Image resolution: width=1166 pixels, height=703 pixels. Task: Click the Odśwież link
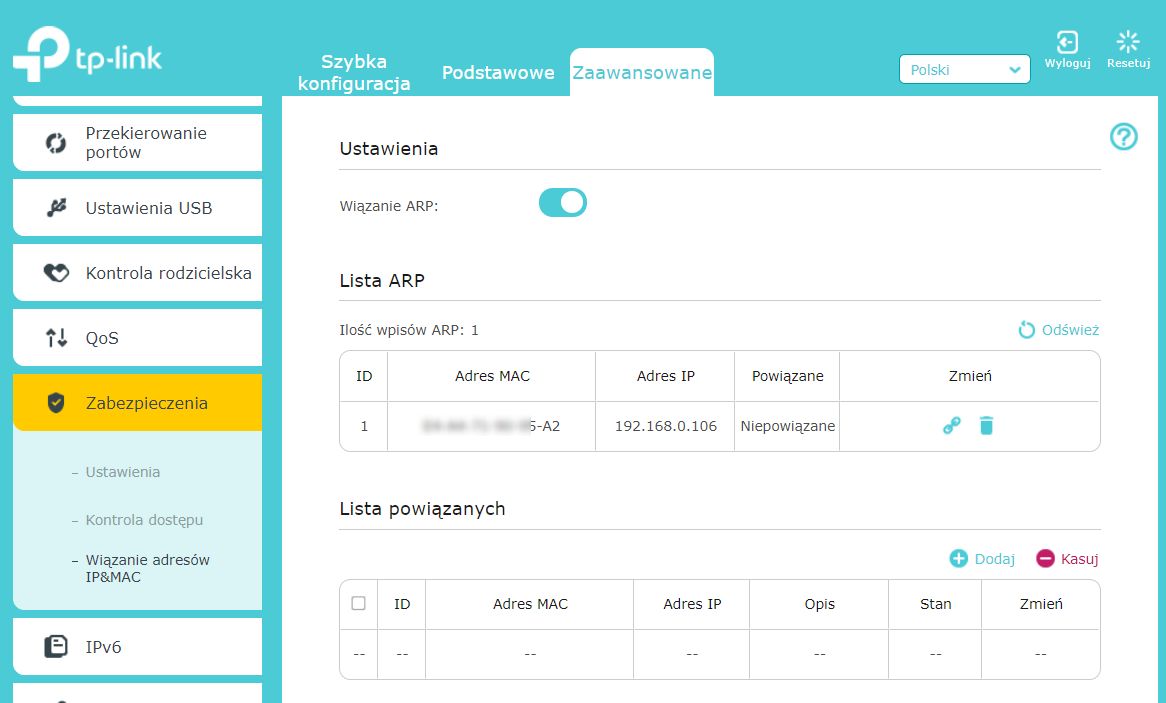pos(1070,330)
